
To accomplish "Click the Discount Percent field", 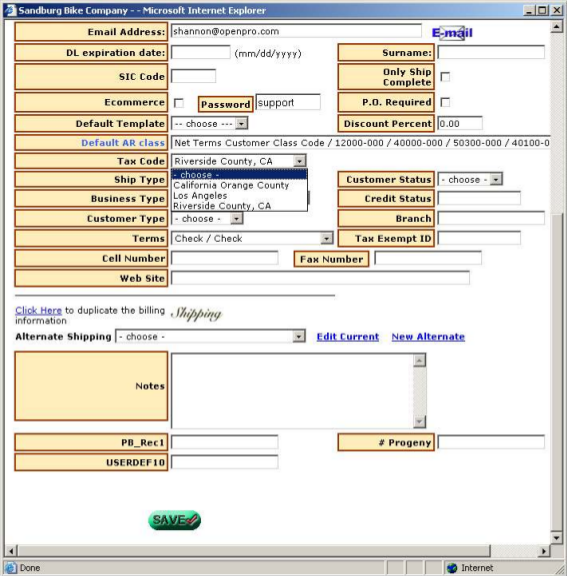I will (x=460, y=123).
